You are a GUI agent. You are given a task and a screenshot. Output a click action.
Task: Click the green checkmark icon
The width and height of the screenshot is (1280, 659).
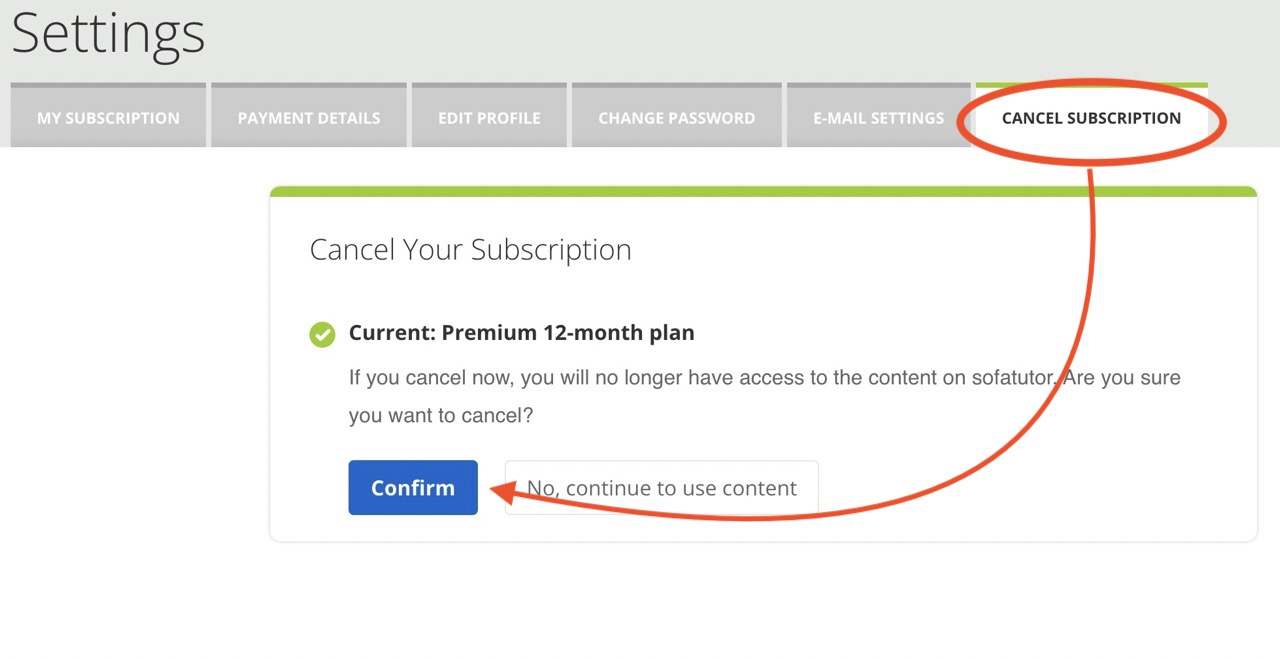pyautogui.click(x=322, y=334)
